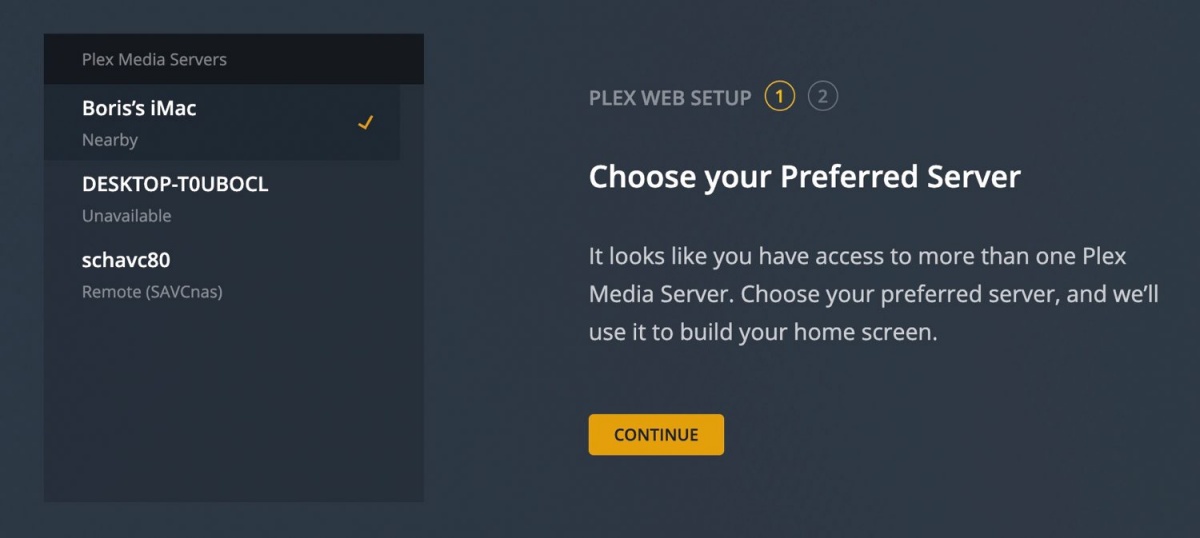Viewport: 1200px width, 538px height.
Task: Go to setup step 1 circle
Action: (779, 96)
